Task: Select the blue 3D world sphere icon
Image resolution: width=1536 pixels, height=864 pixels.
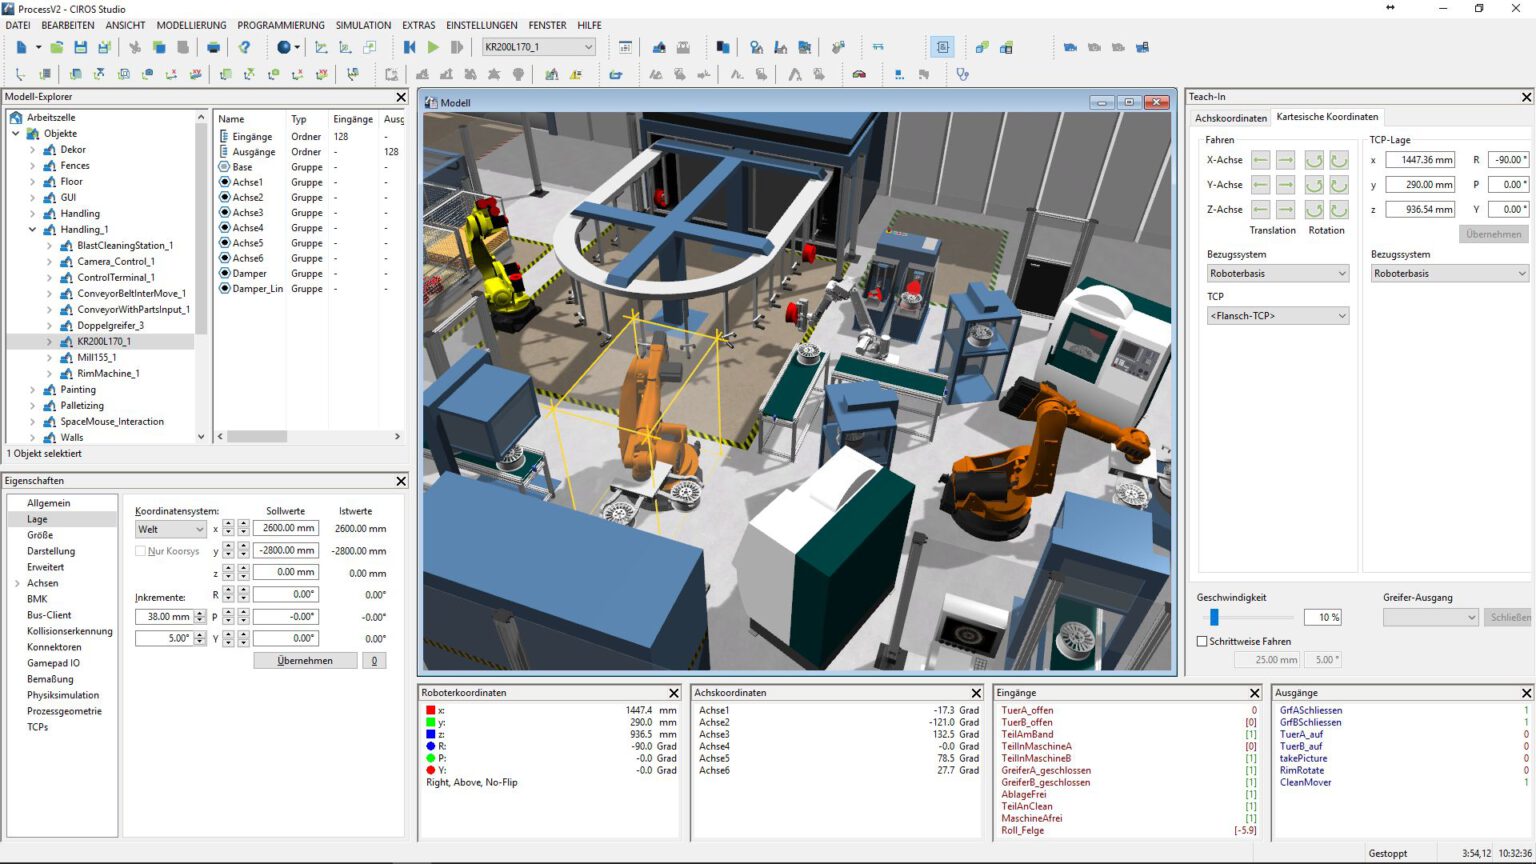Action: point(281,47)
